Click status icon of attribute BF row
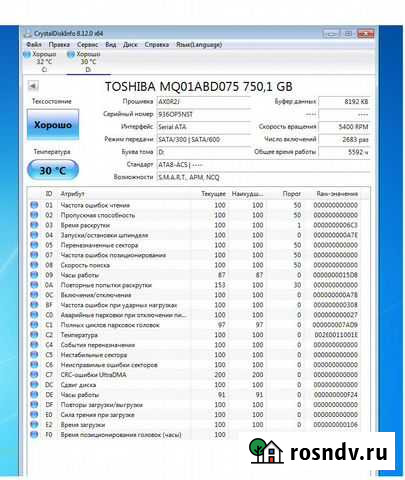Image resolution: width=405 pixels, height=480 pixels. [x=34, y=305]
